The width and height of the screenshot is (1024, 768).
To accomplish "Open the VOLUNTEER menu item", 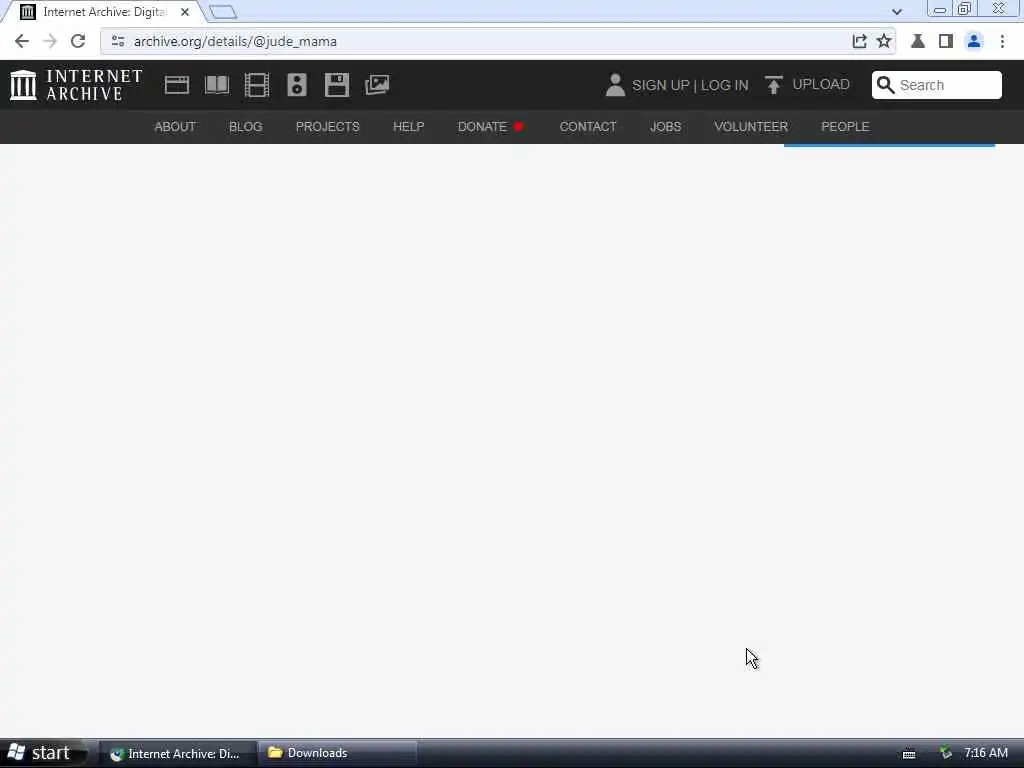I will (751, 127).
